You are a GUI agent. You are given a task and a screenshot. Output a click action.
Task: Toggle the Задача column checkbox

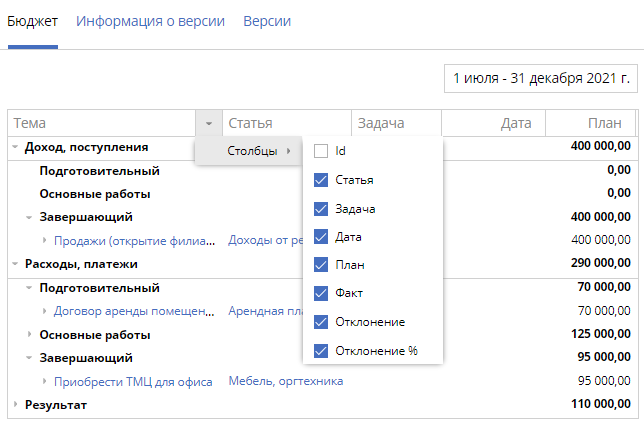(320, 209)
